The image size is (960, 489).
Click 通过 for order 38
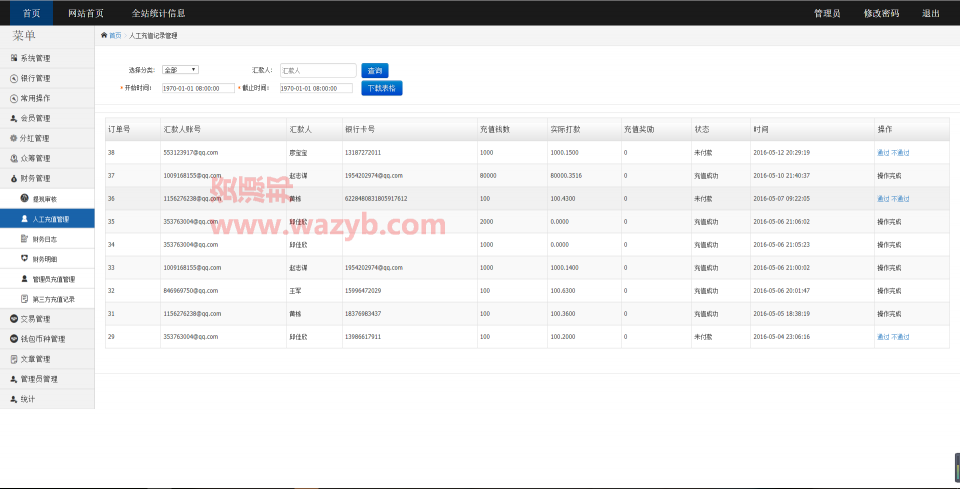(883, 153)
